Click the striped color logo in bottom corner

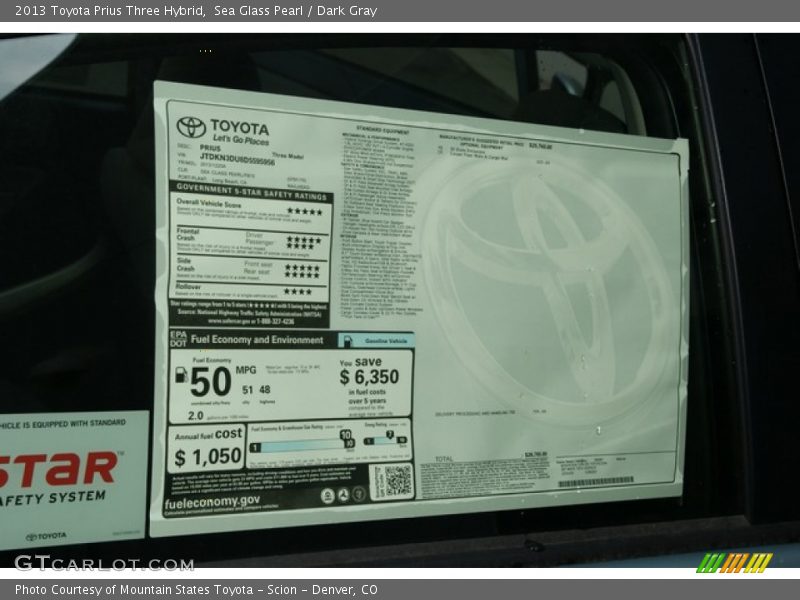[735, 563]
